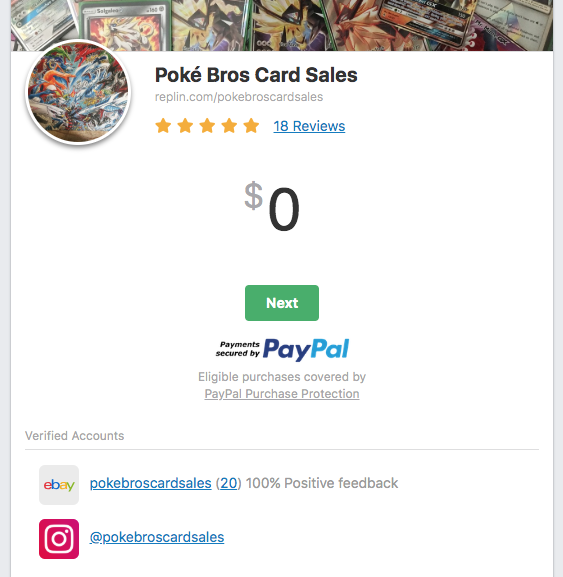Click the eBay logo icon
Image resolution: width=563 pixels, height=577 pixels.
click(x=59, y=485)
